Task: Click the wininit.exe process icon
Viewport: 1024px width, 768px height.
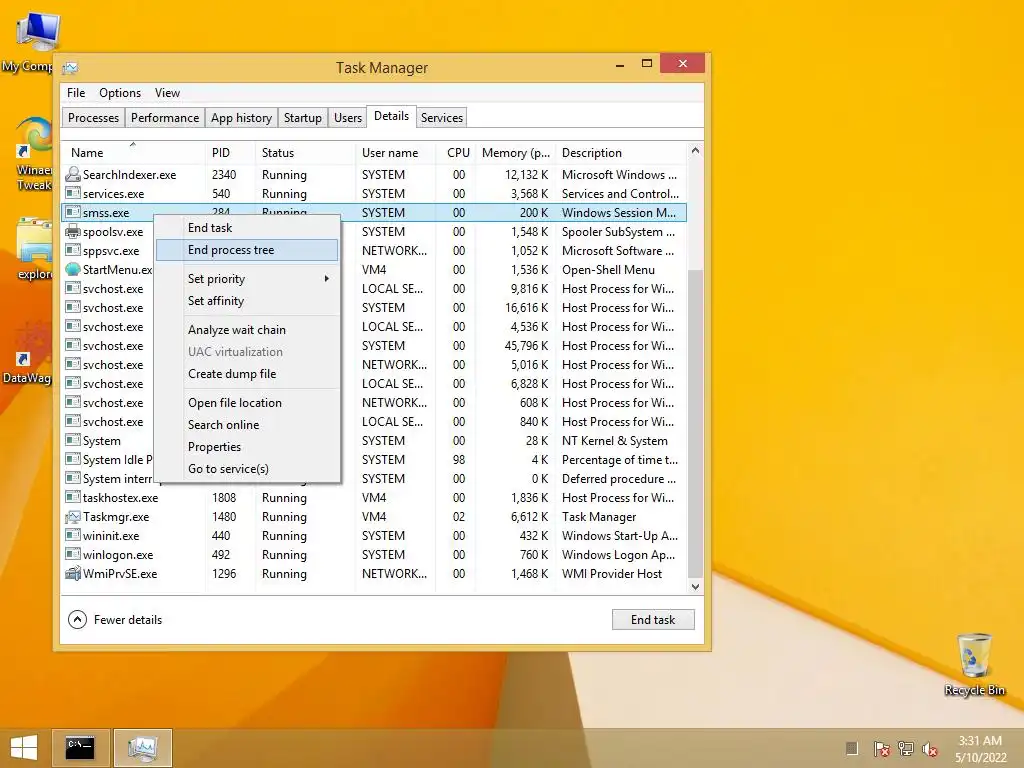Action: tap(72, 536)
